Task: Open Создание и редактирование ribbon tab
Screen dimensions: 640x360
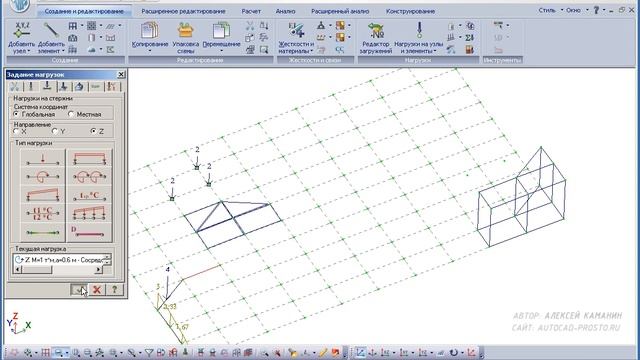Action: click(x=84, y=11)
